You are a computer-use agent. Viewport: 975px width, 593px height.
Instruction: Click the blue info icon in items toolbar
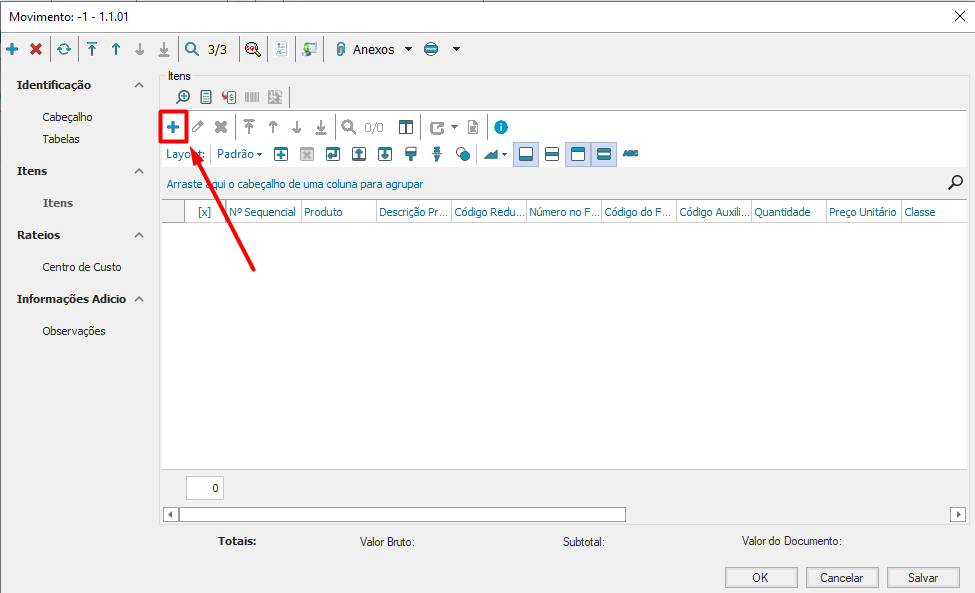[501, 127]
